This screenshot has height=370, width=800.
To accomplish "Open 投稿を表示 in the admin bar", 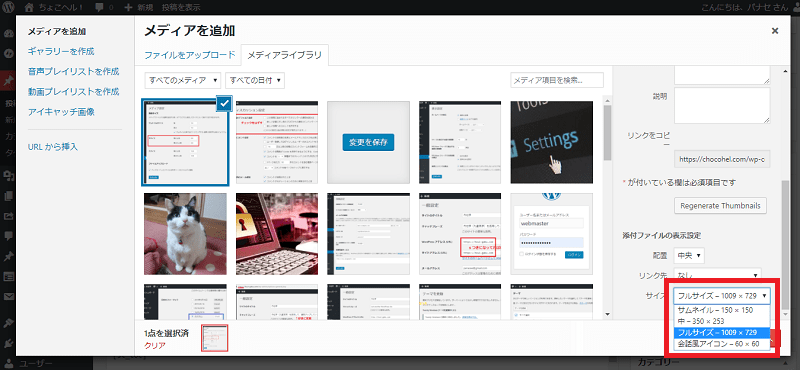I will 181,7.
